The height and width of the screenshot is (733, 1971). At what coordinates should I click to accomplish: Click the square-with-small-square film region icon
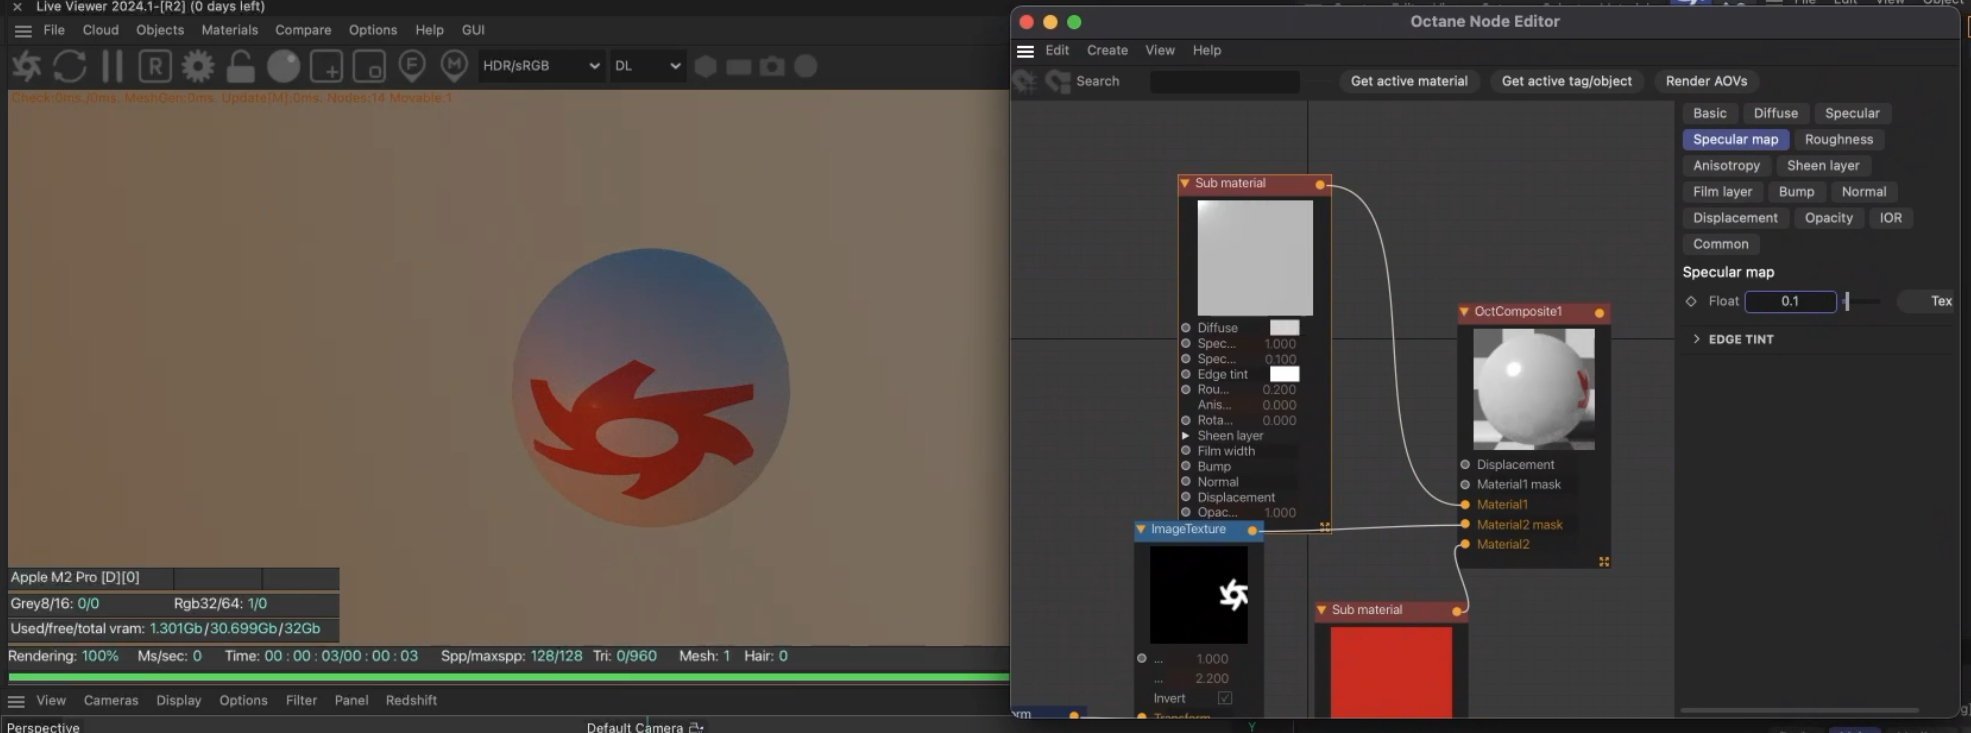click(369, 66)
